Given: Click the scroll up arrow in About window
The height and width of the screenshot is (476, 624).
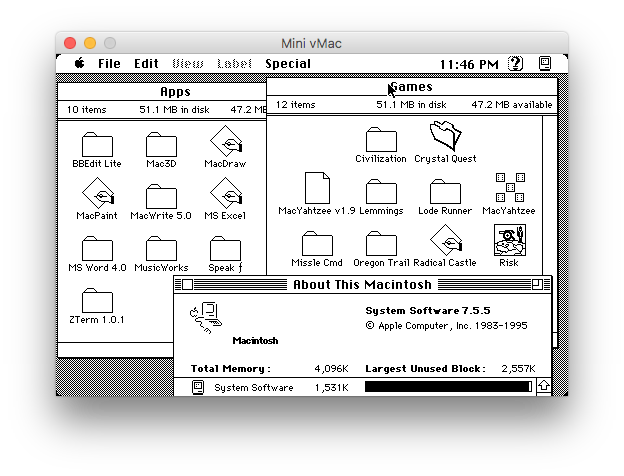Looking at the screenshot, I should click(544, 386).
